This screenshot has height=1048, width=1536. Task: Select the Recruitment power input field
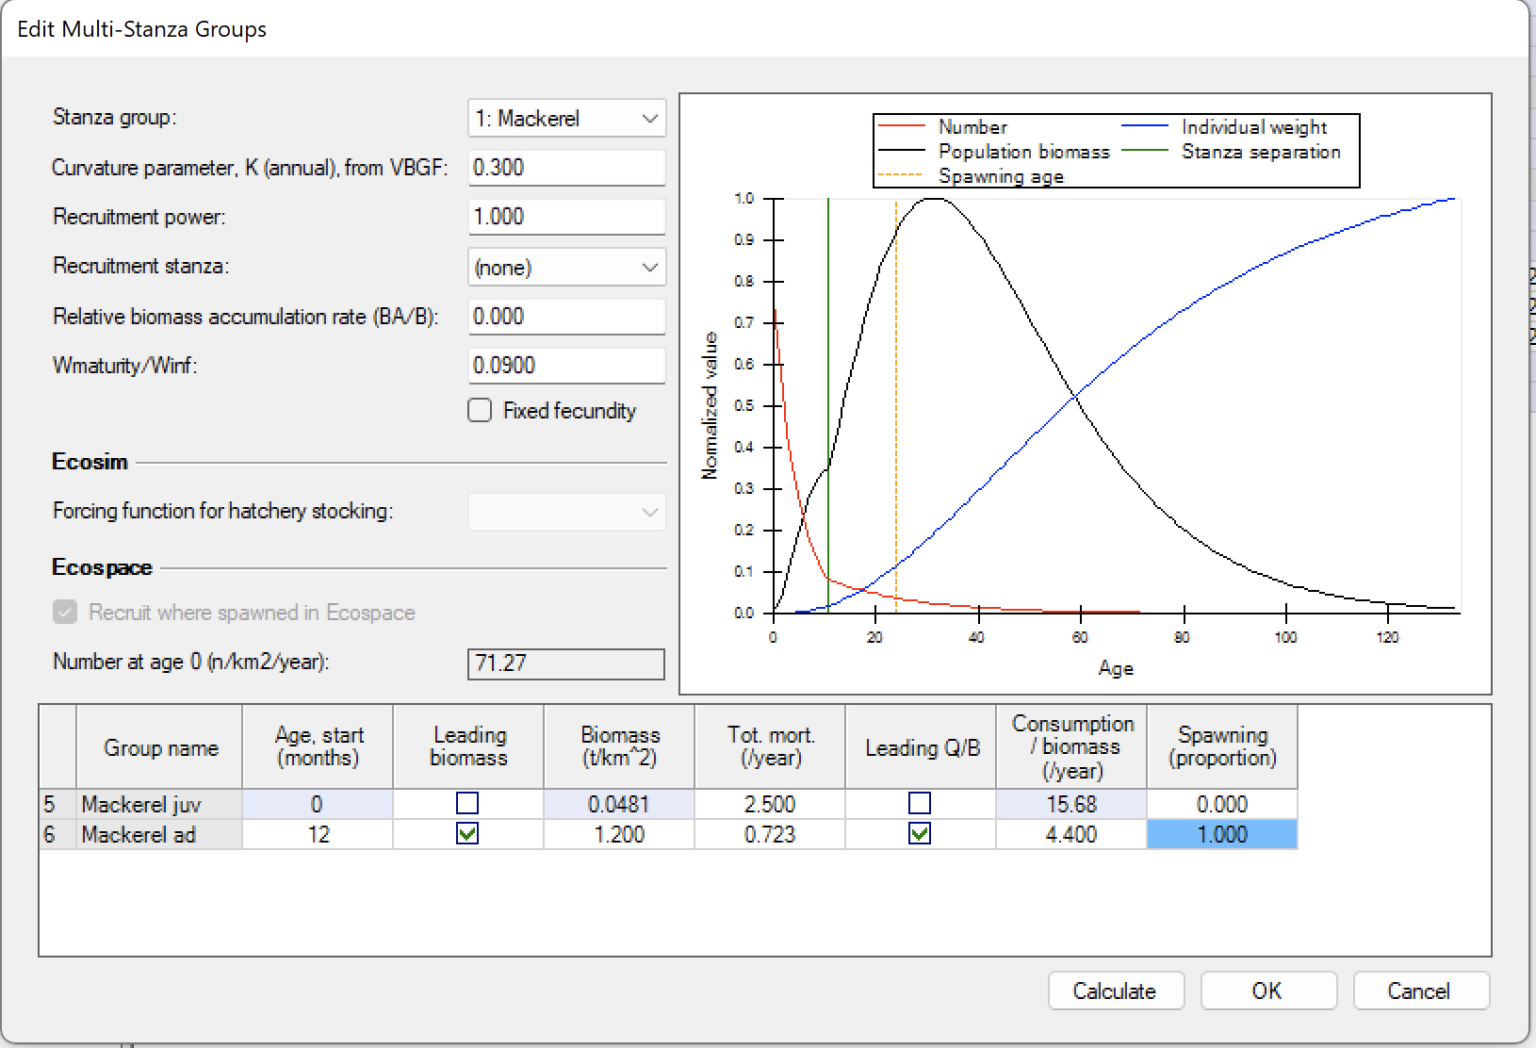566,216
